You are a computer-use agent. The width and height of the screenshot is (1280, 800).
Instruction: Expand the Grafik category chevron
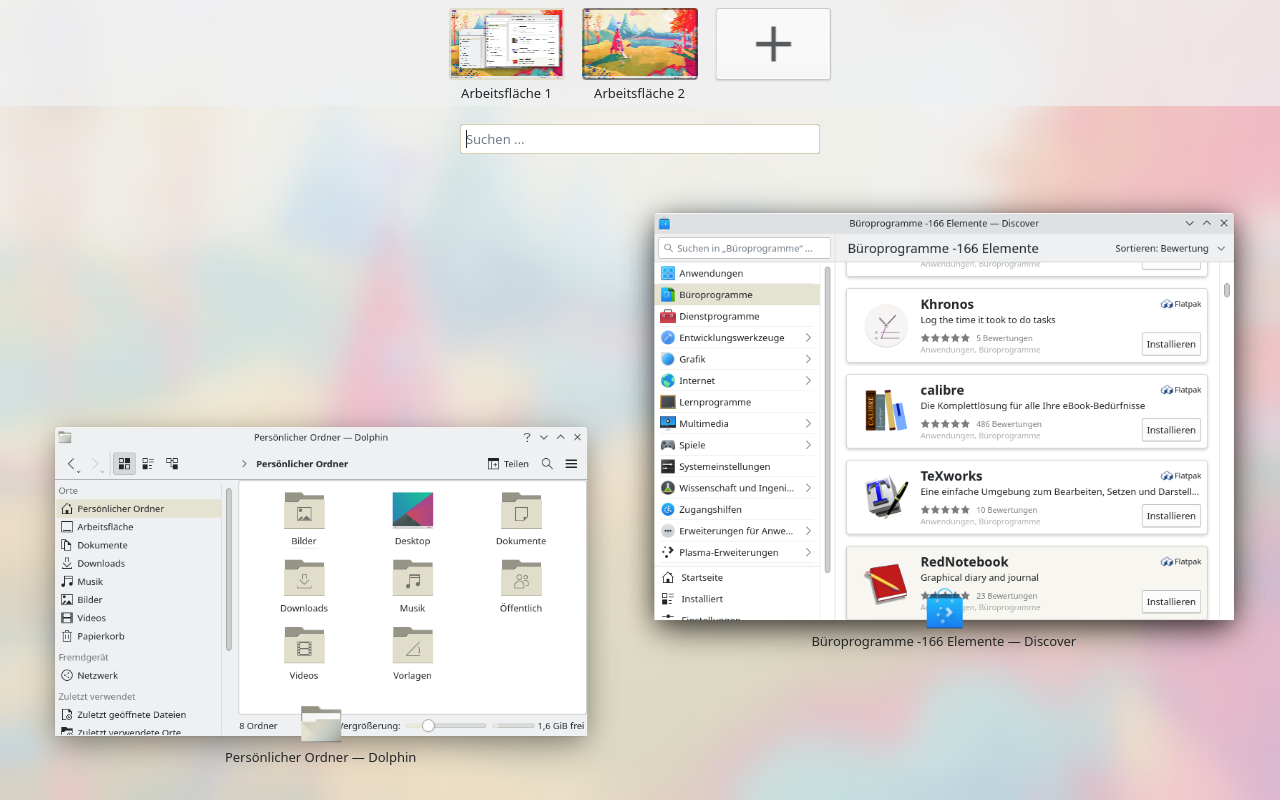click(x=808, y=359)
